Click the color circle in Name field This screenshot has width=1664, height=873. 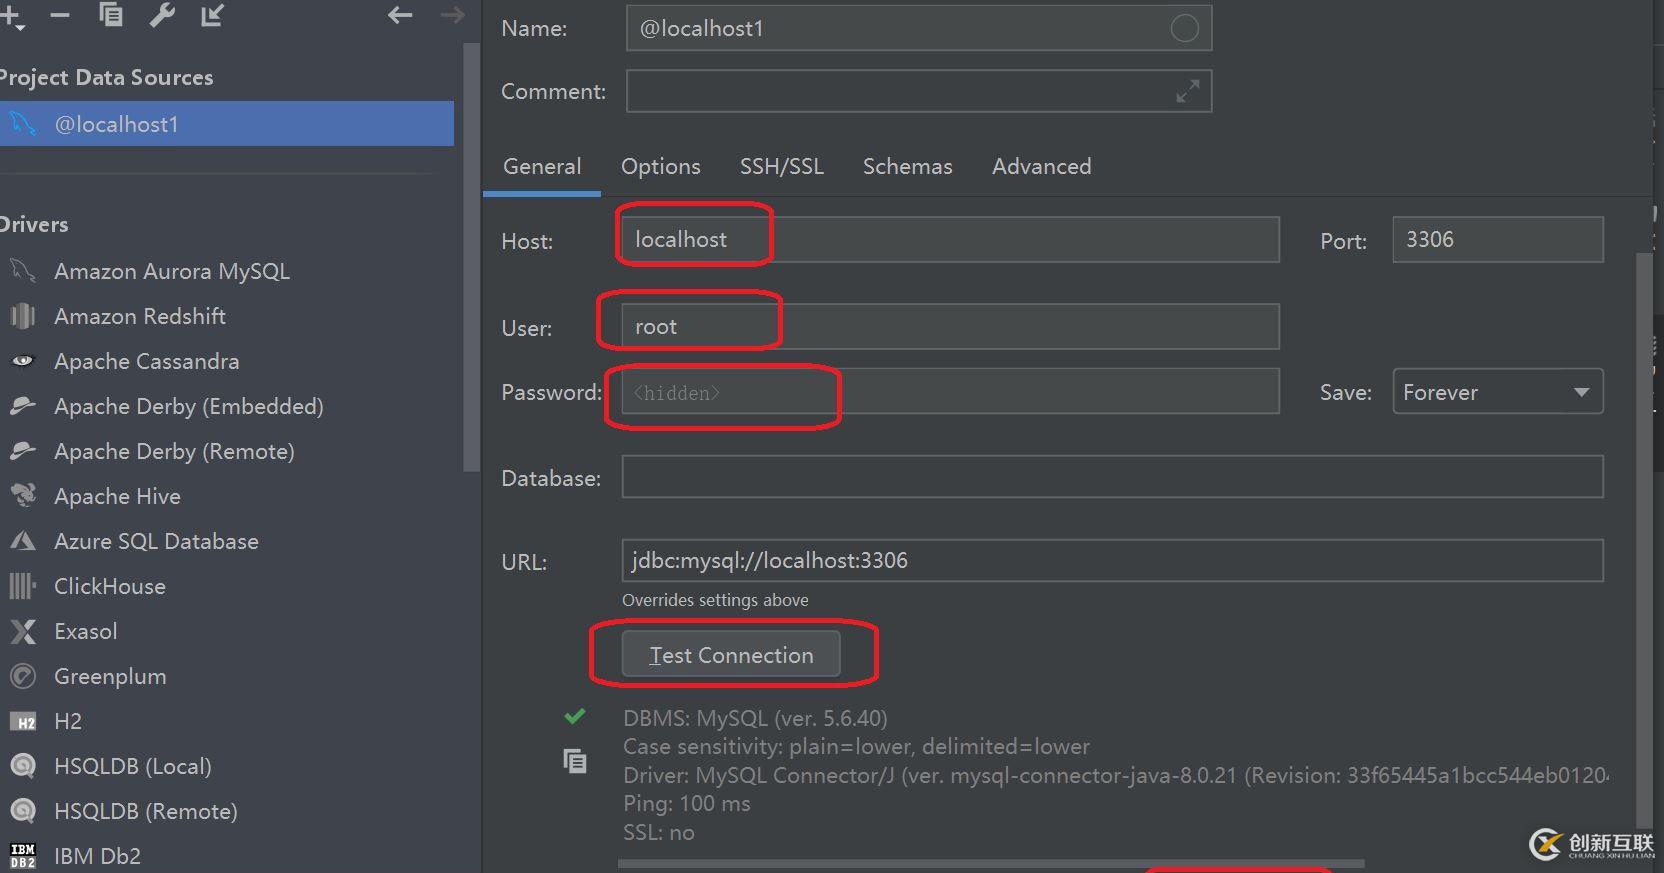(x=1184, y=28)
